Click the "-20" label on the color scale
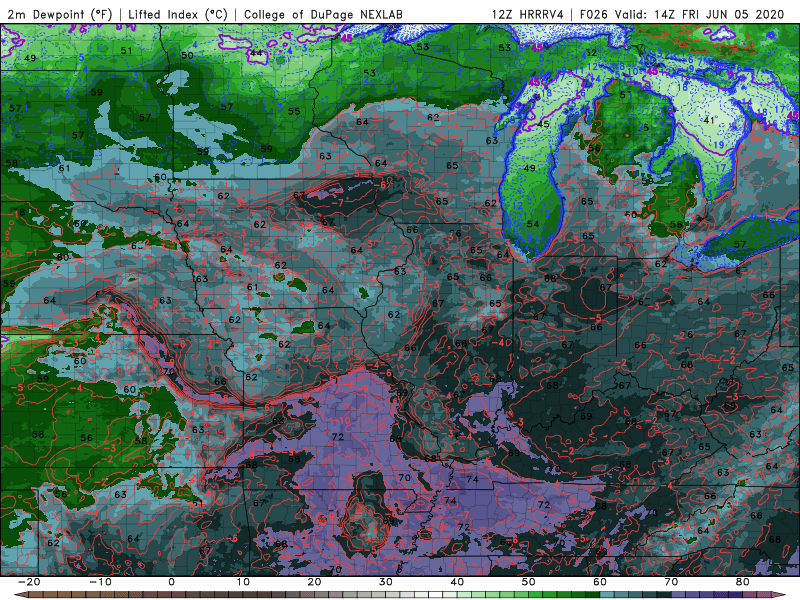 [x=29, y=582]
